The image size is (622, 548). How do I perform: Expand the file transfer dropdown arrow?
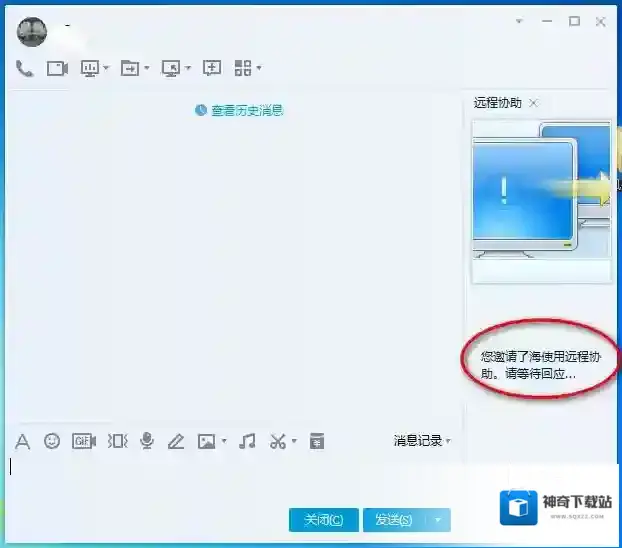click(147, 68)
